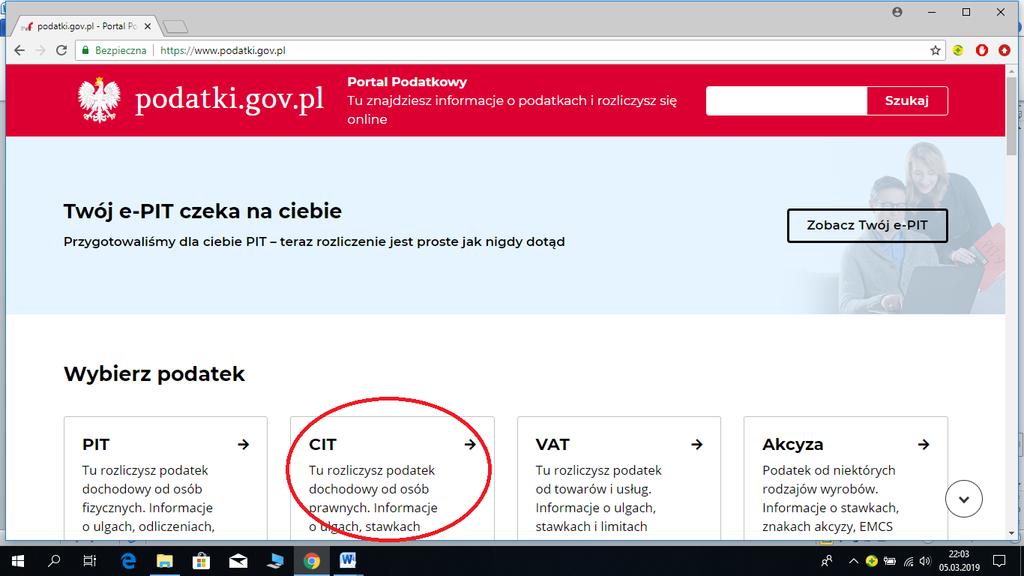
Task: Open the VAT tax card heading
Action: point(552,444)
